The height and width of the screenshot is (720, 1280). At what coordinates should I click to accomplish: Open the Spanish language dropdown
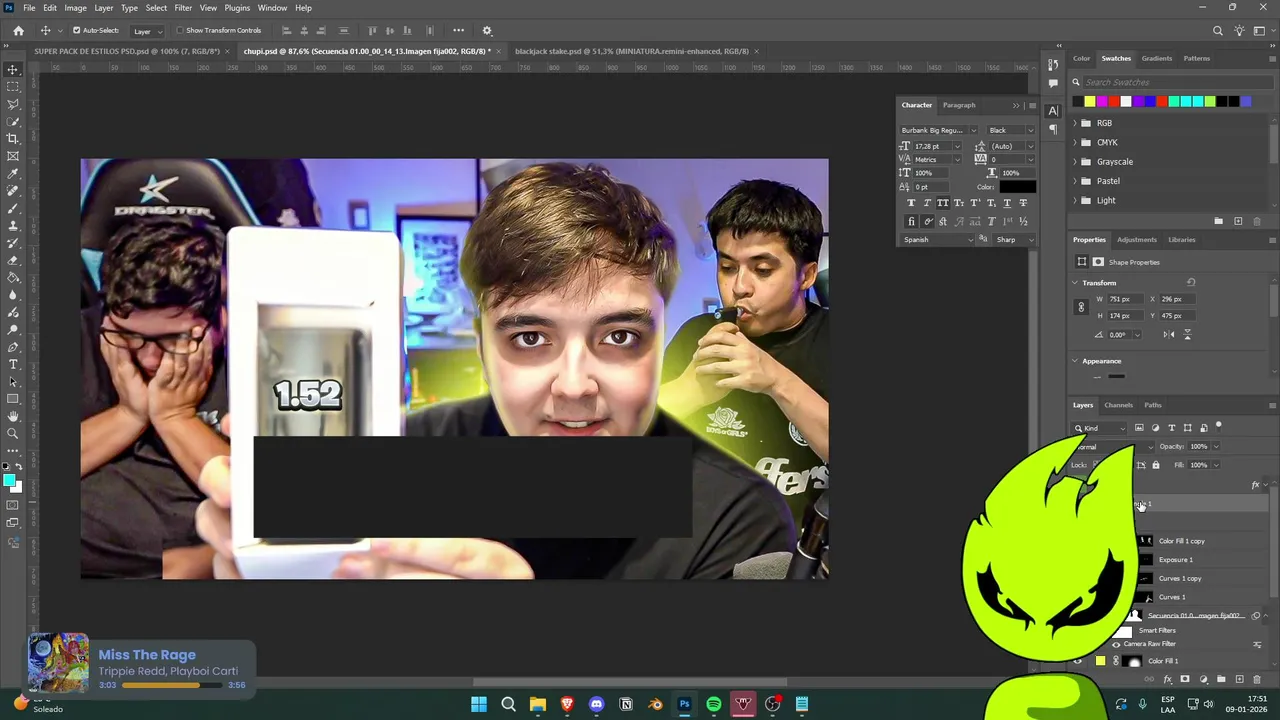(938, 240)
